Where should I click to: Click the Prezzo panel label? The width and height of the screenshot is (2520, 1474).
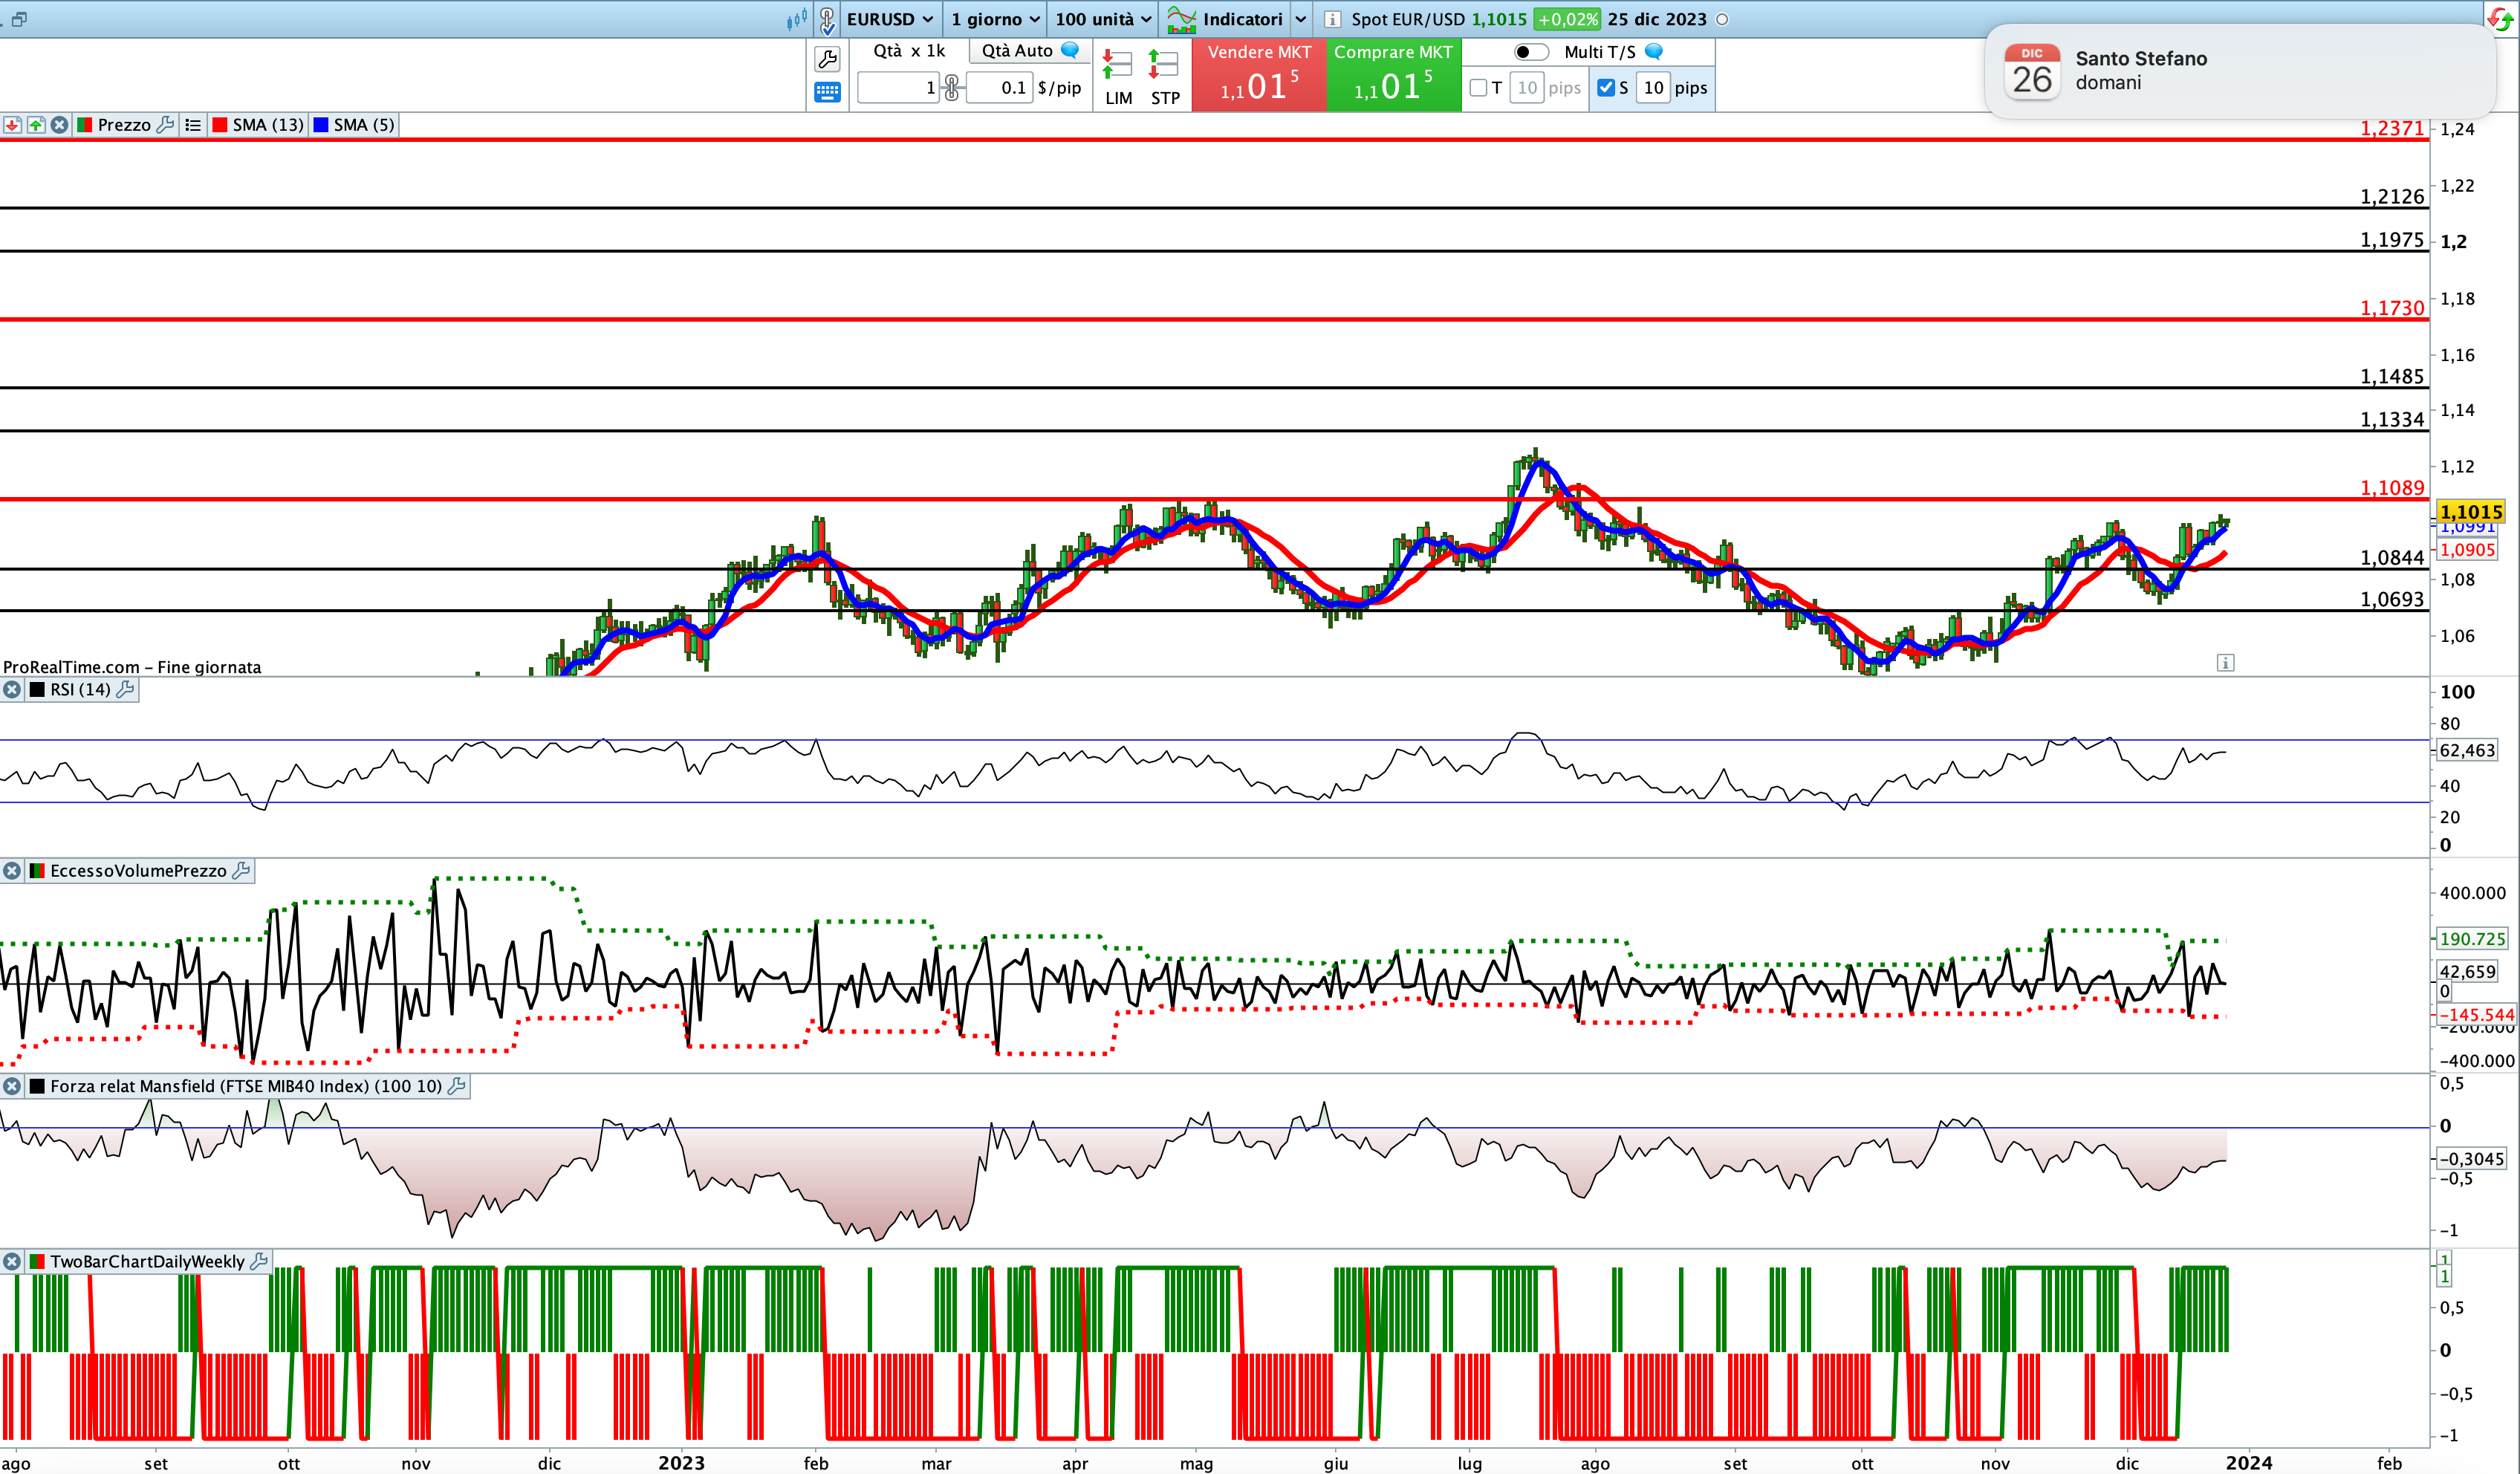point(124,125)
